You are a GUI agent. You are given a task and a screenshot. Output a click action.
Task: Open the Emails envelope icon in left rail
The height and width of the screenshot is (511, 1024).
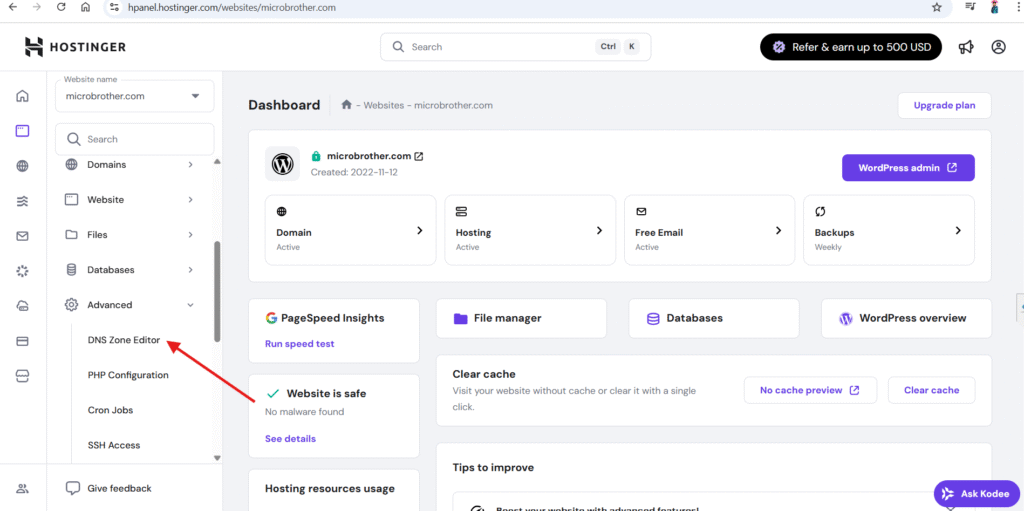[22, 236]
